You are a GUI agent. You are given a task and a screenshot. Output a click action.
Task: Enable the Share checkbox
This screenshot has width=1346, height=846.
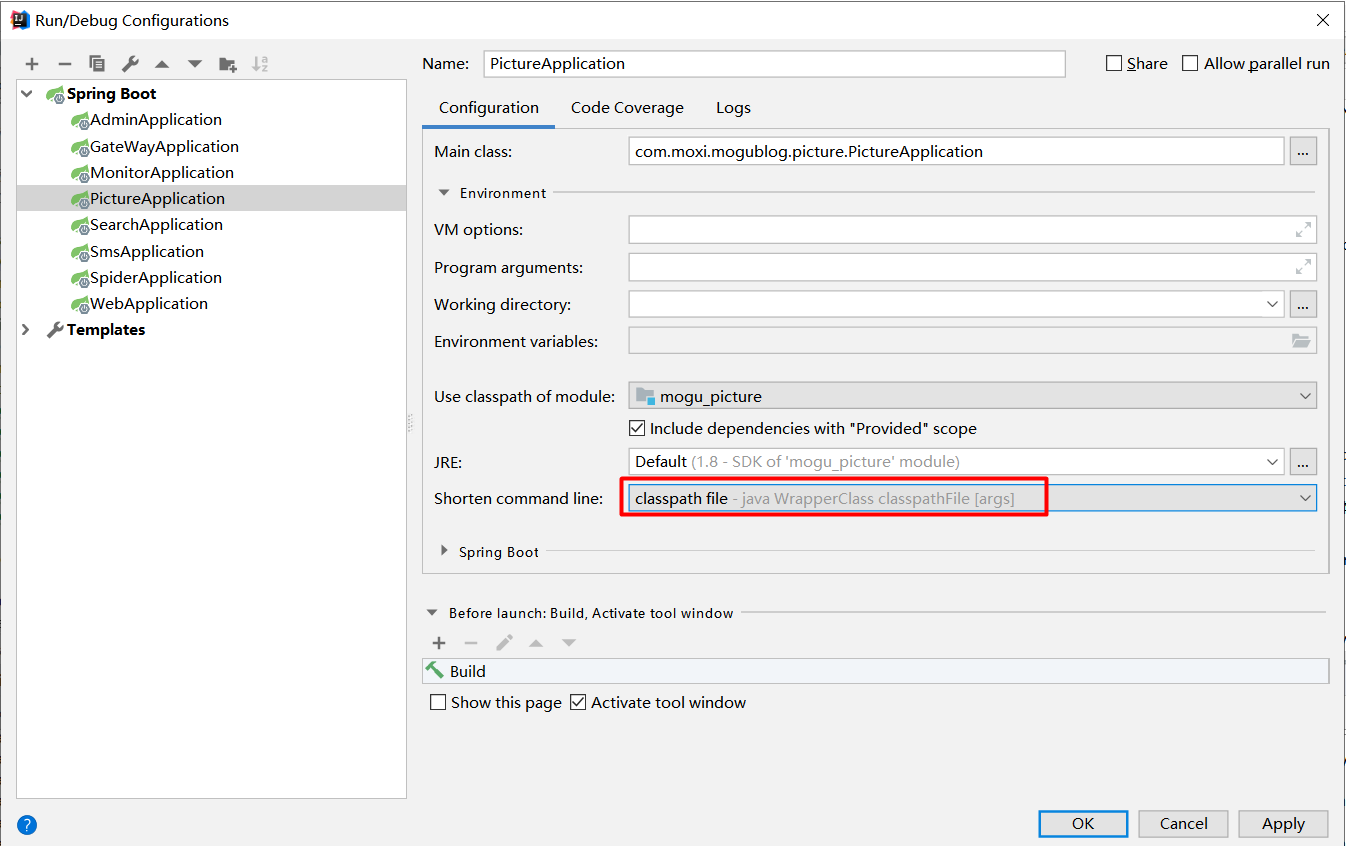[x=1114, y=64]
